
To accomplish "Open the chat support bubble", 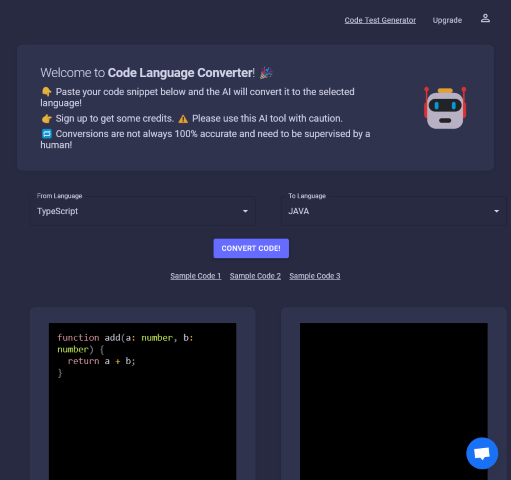I will 482,453.
